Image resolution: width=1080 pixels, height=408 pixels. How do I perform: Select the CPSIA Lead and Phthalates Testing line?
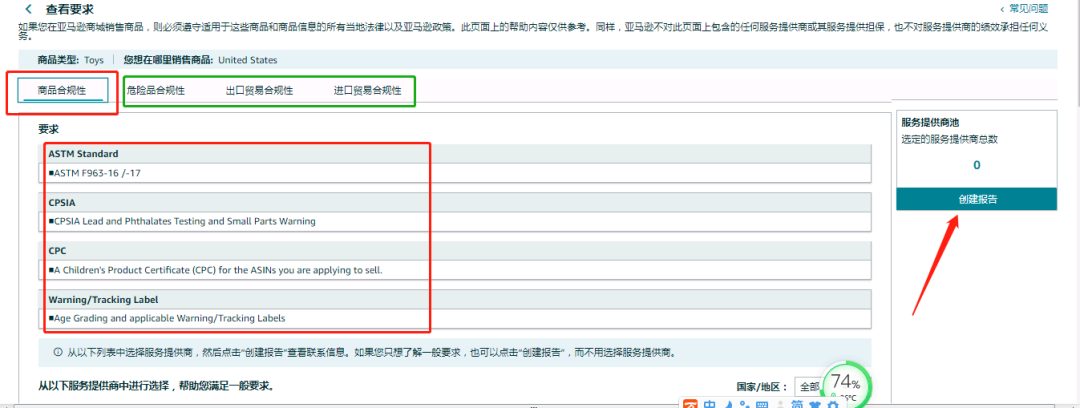183,222
